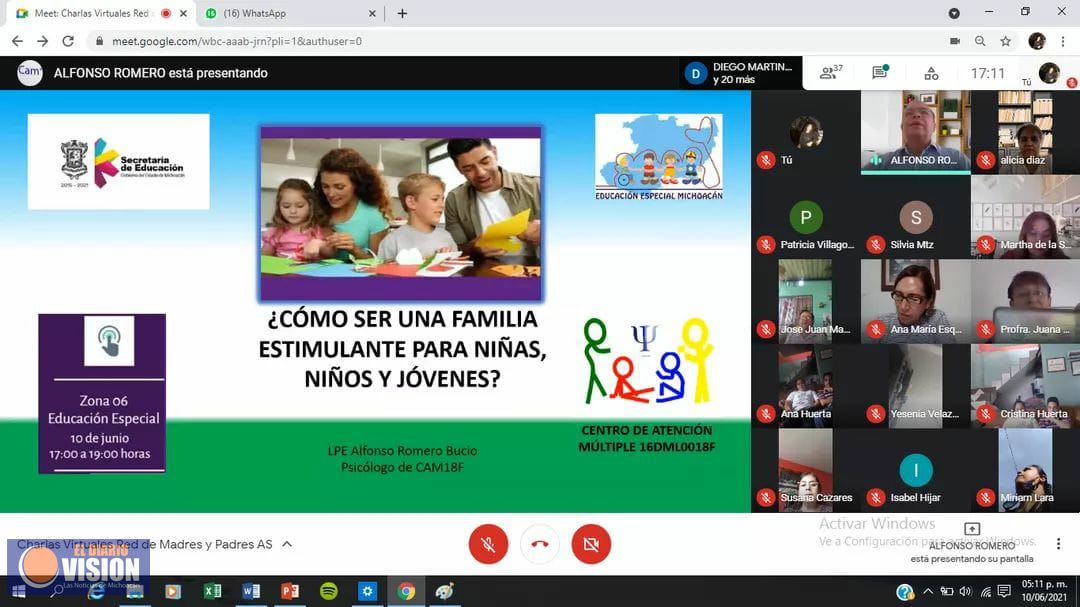Open Paint app in taskbar

click(444, 591)
